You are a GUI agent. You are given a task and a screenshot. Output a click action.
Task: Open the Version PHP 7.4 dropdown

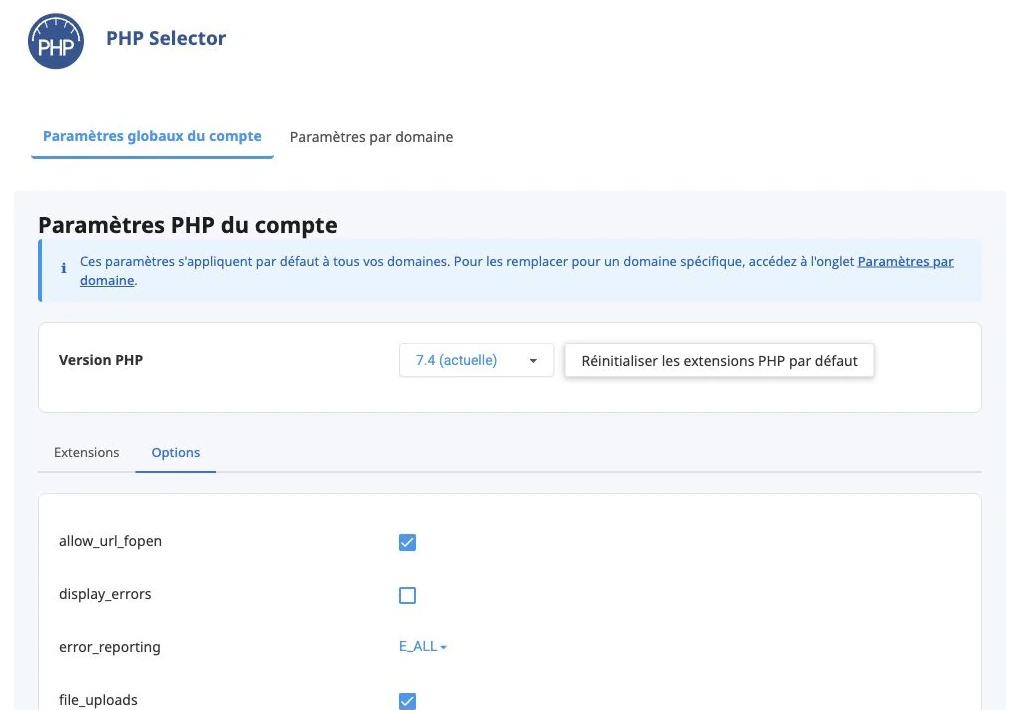[x=476, y=361]
